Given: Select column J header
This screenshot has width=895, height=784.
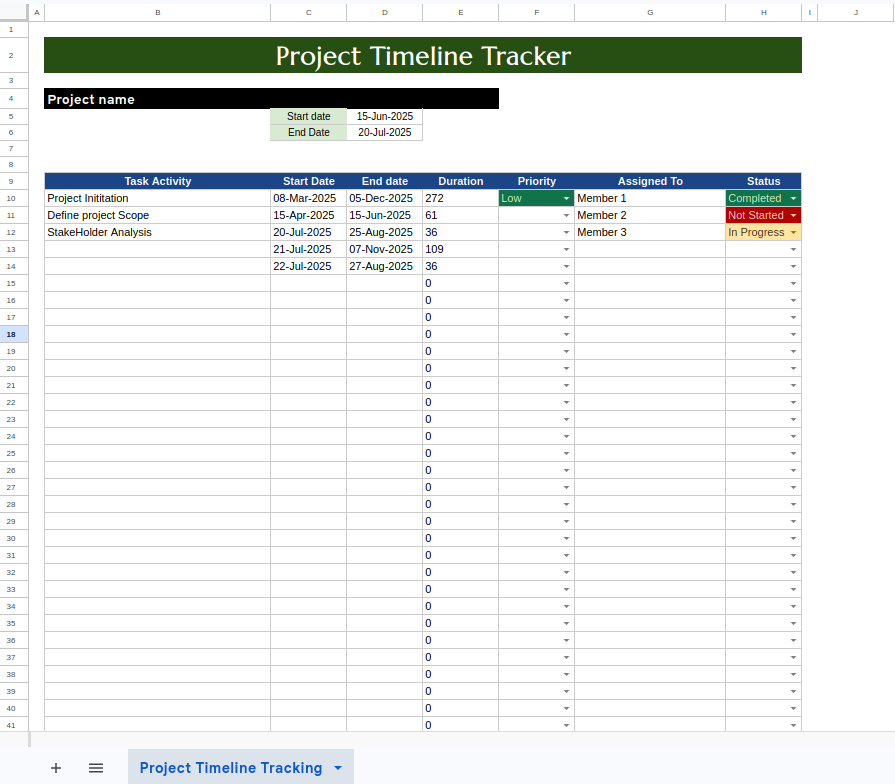Looking at the screenshot, I should click(856, 13).
